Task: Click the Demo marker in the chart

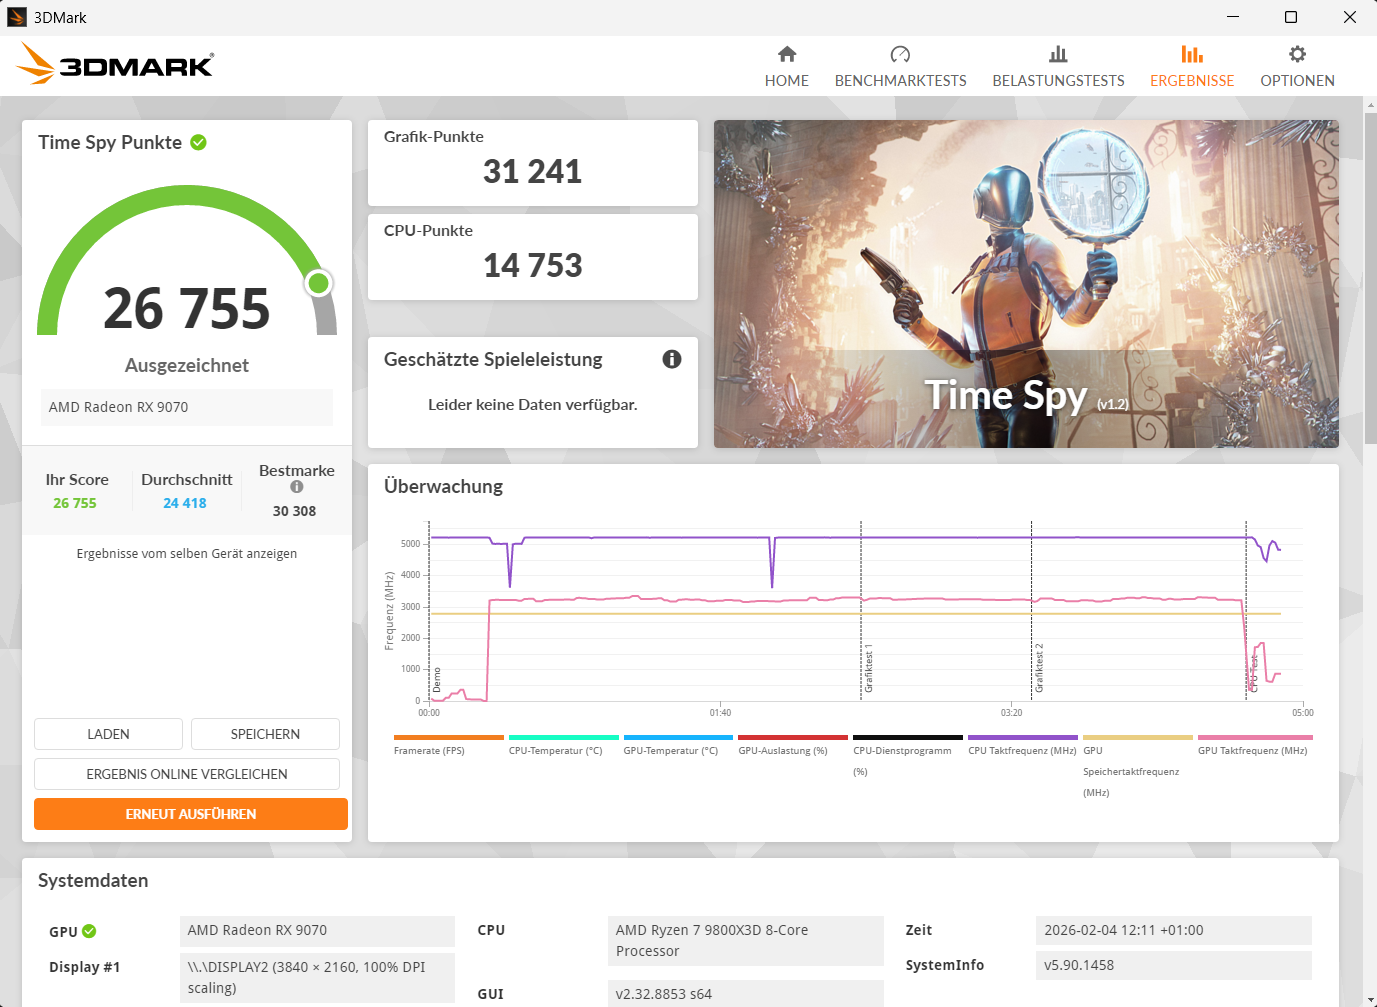Action: pos(437,681)
